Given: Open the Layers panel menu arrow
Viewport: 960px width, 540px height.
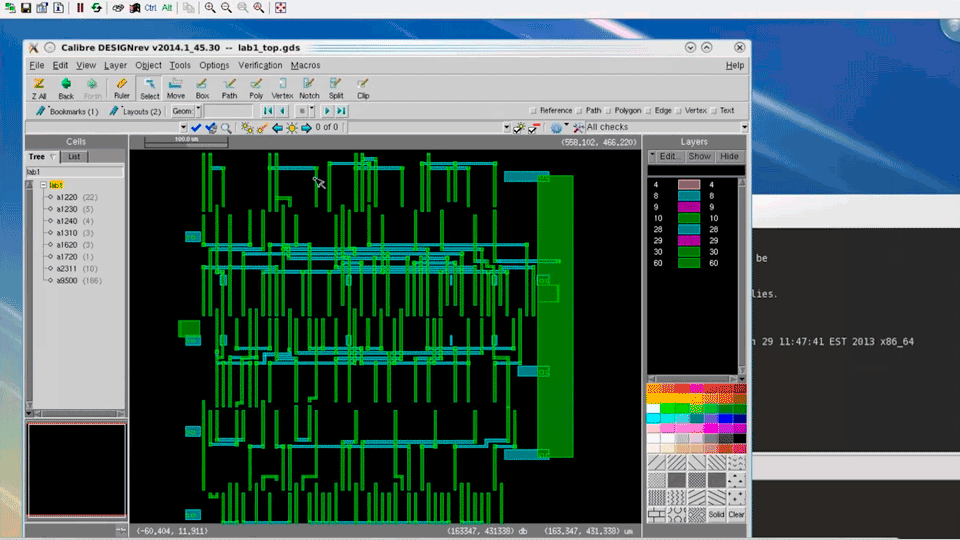Looking at the screenshot, I should pyautogui.click(x=652, y=156).
